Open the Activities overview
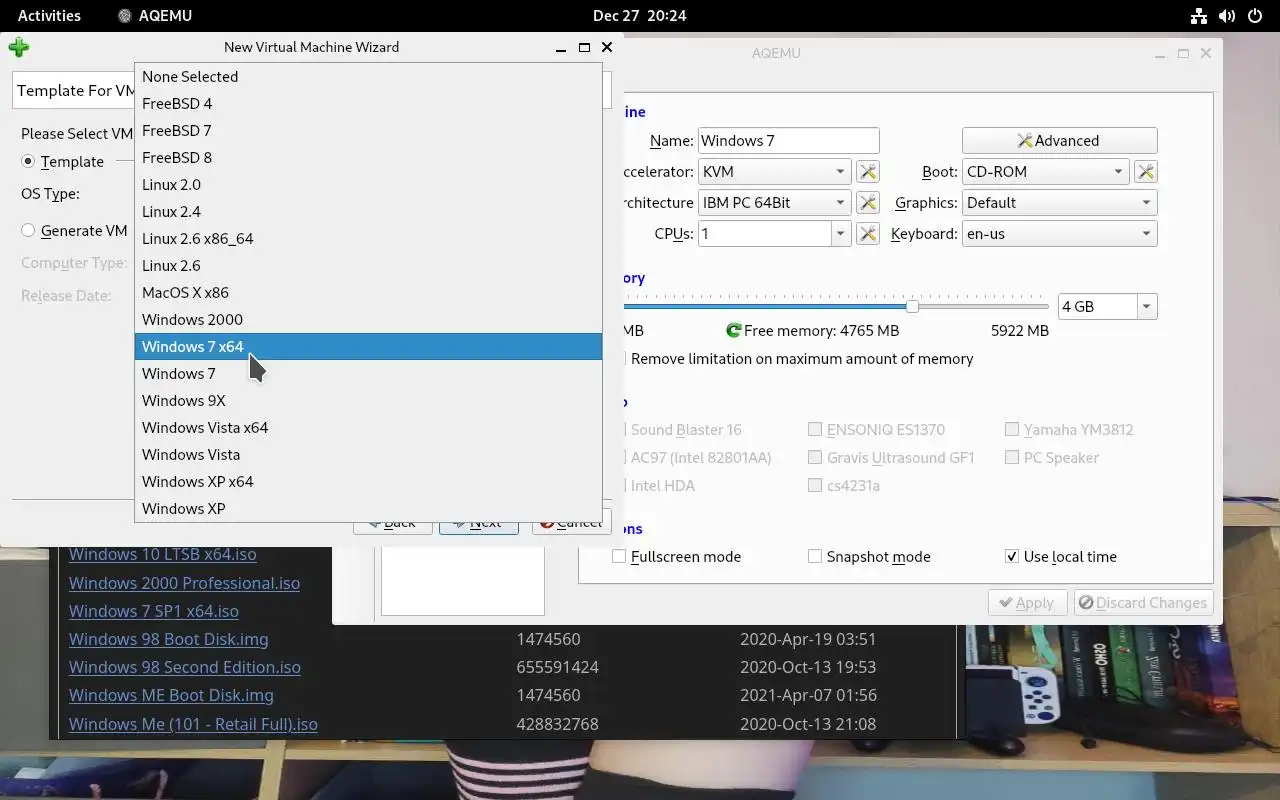The height and width of the screenshot is (800, 1280). point(49,15)
